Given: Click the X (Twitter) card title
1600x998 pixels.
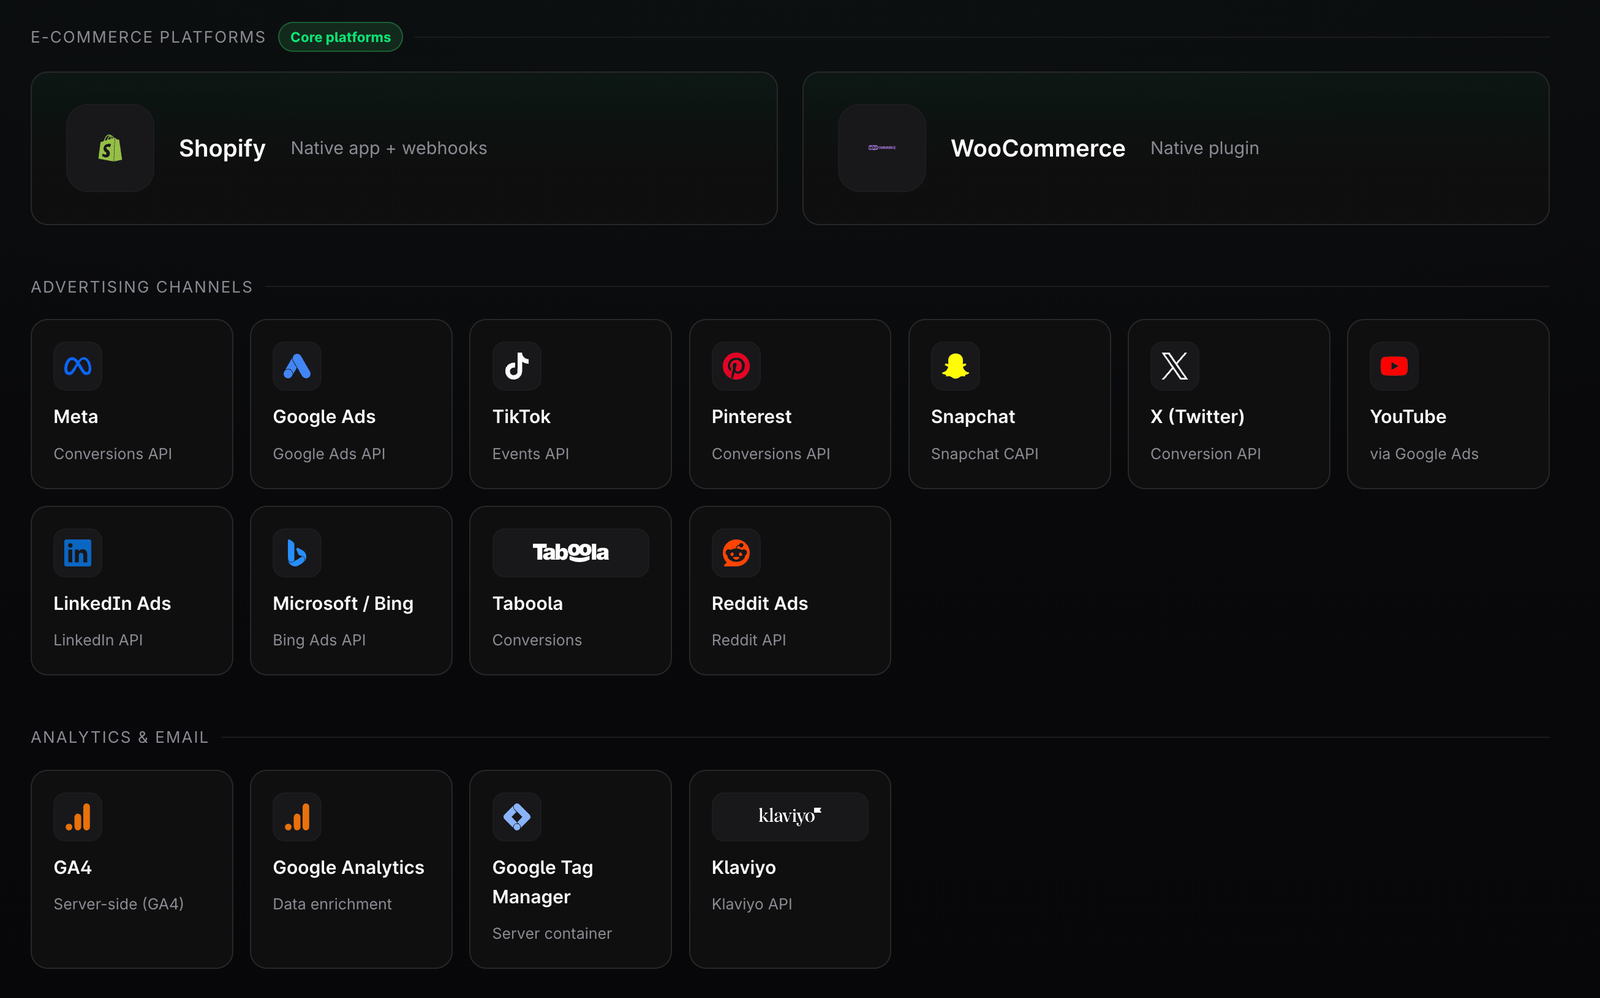Looking at the screenshot, I should click(x=1197, y=417).
